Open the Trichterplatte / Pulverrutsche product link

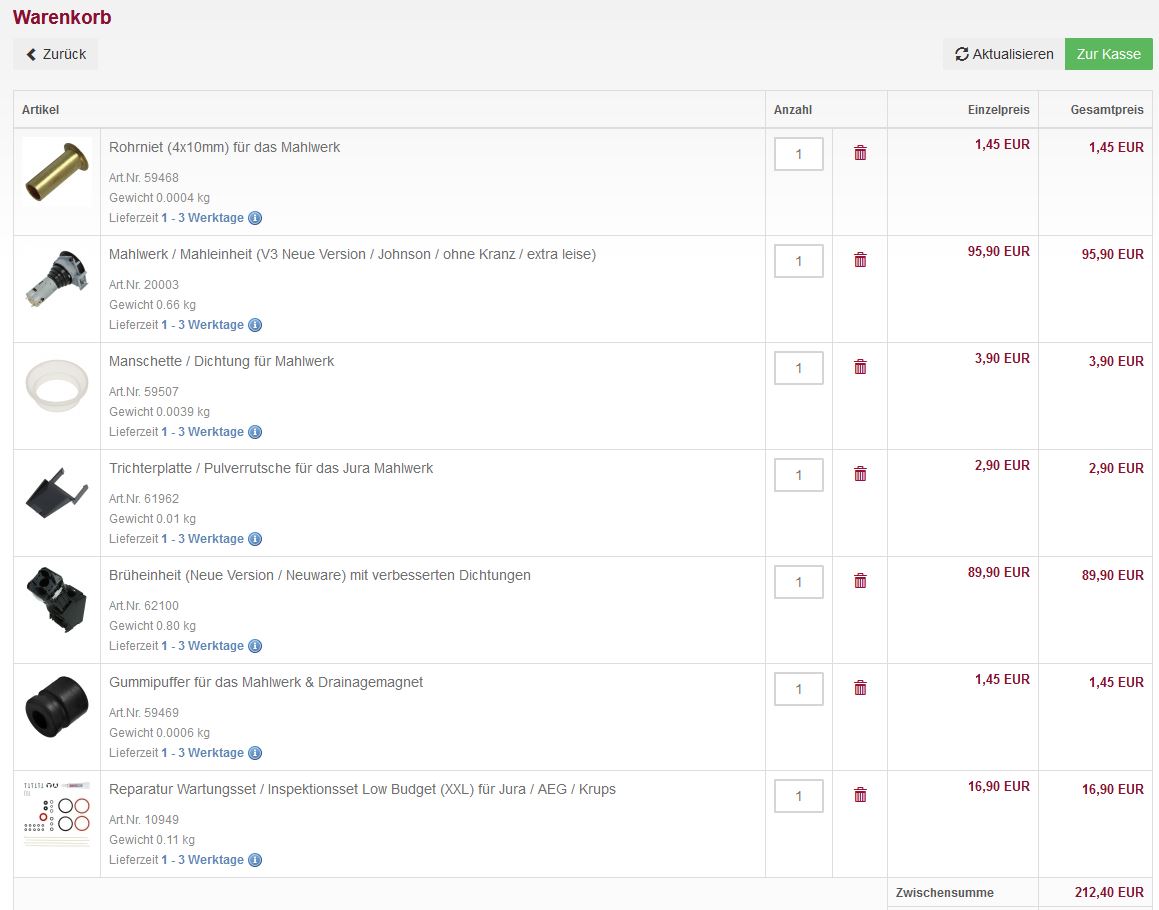(270, 468)
